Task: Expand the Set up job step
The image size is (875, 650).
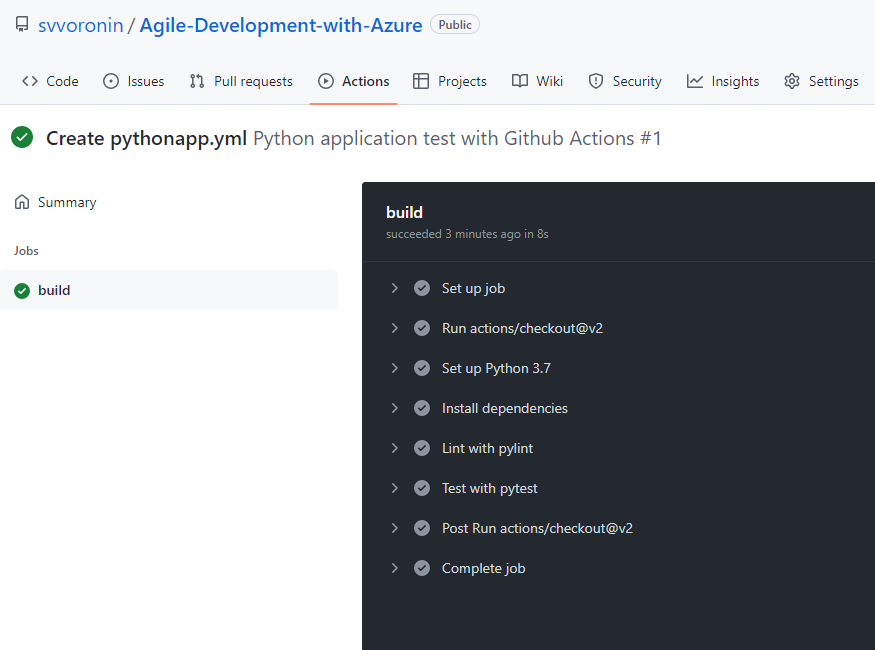Action: tap(395, 288)
